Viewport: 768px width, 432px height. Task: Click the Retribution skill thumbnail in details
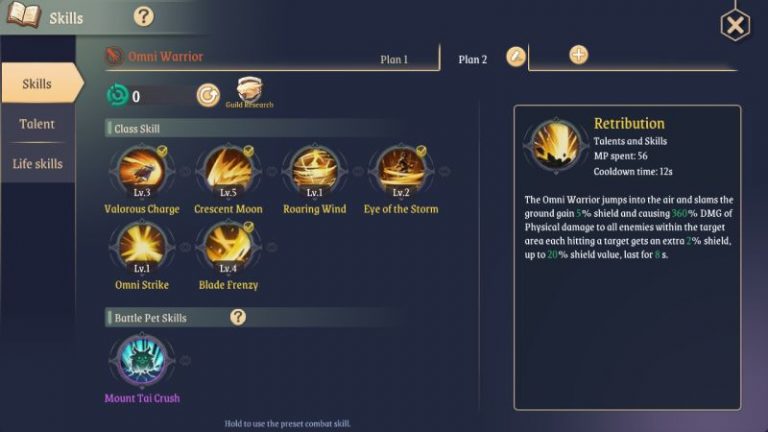pyautogui.click(x=556, y=145)
